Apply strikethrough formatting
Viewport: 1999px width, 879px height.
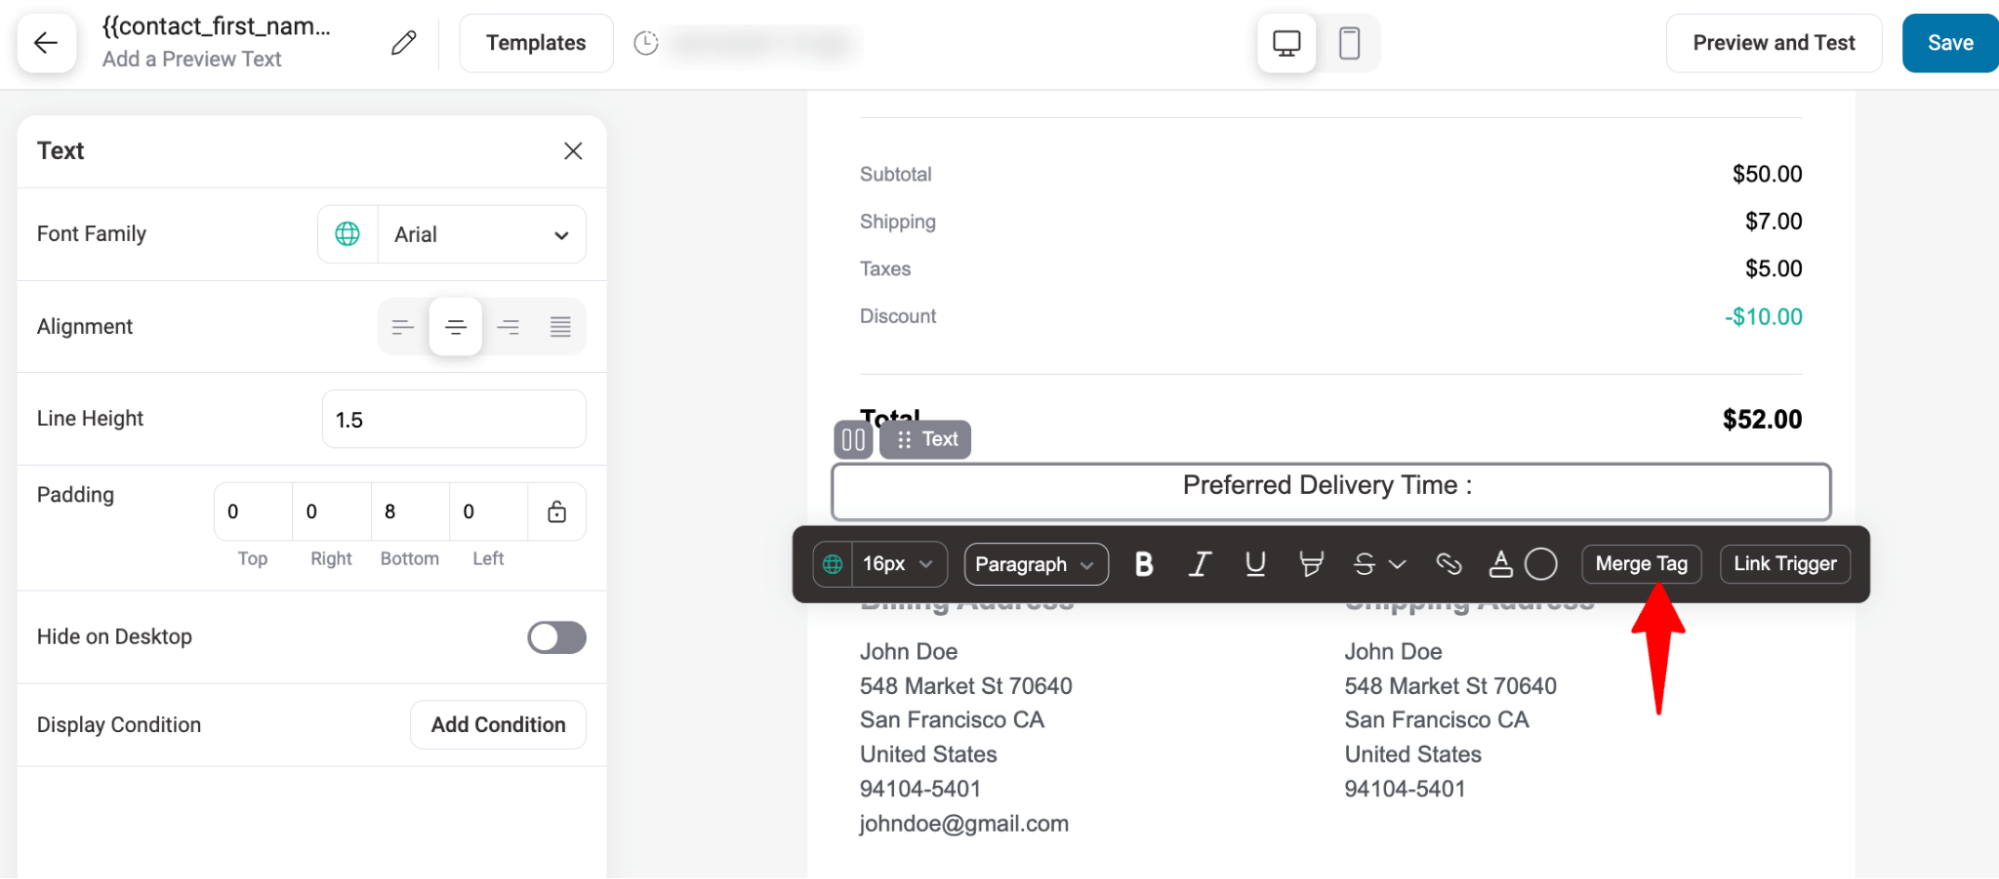click(x=1364, y=565)
